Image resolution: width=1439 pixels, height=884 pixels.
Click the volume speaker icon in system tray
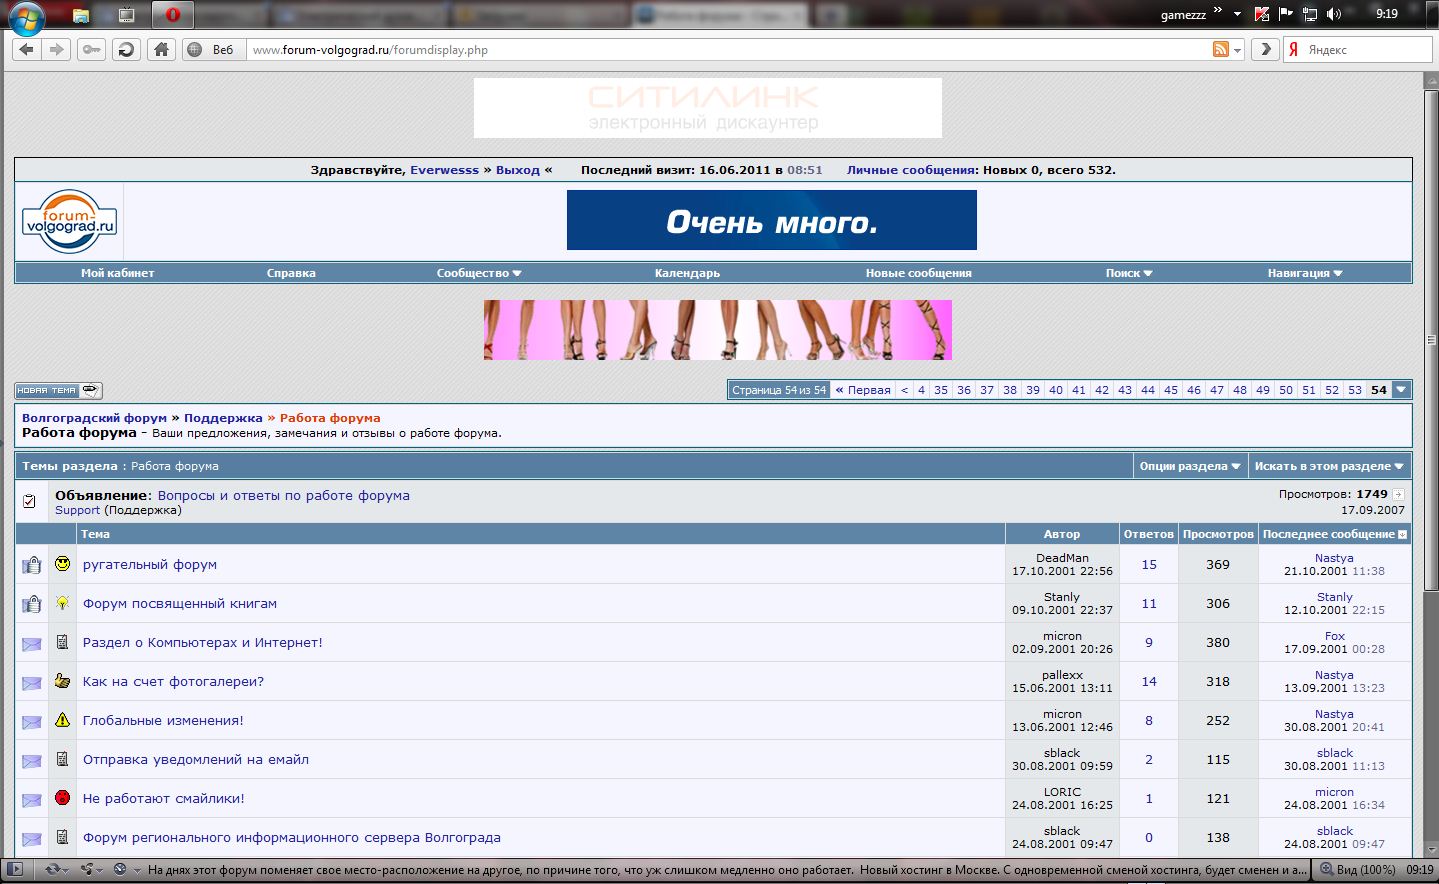(1333, 14)
